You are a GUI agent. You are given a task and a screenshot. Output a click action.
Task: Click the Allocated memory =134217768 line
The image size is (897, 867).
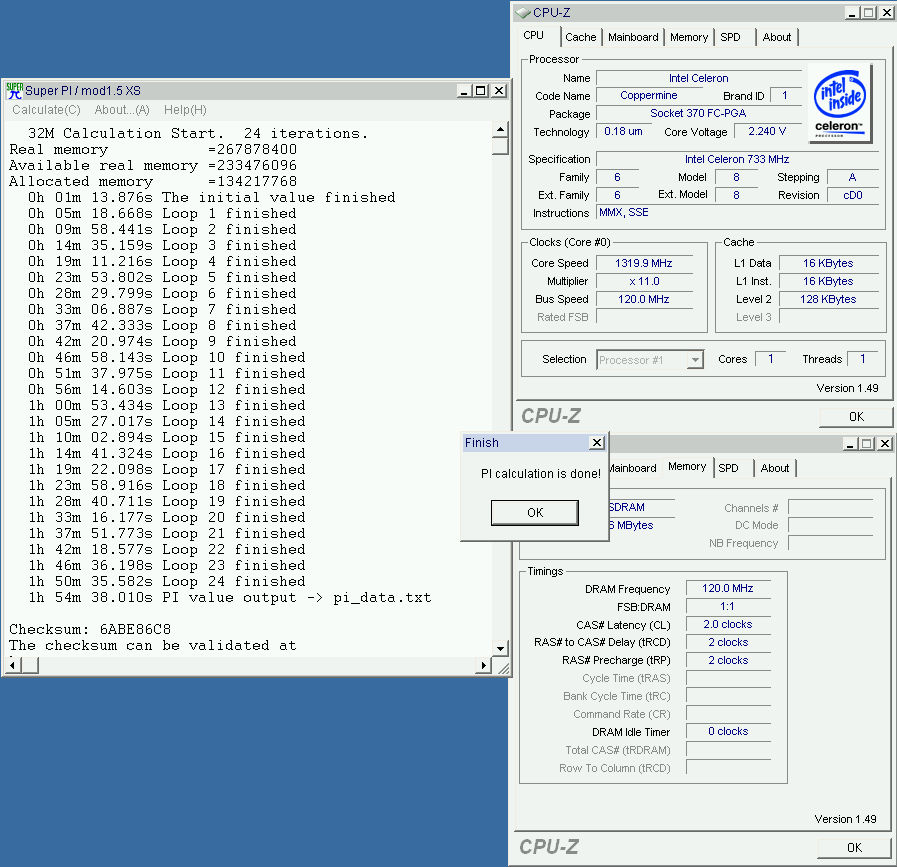153,181
